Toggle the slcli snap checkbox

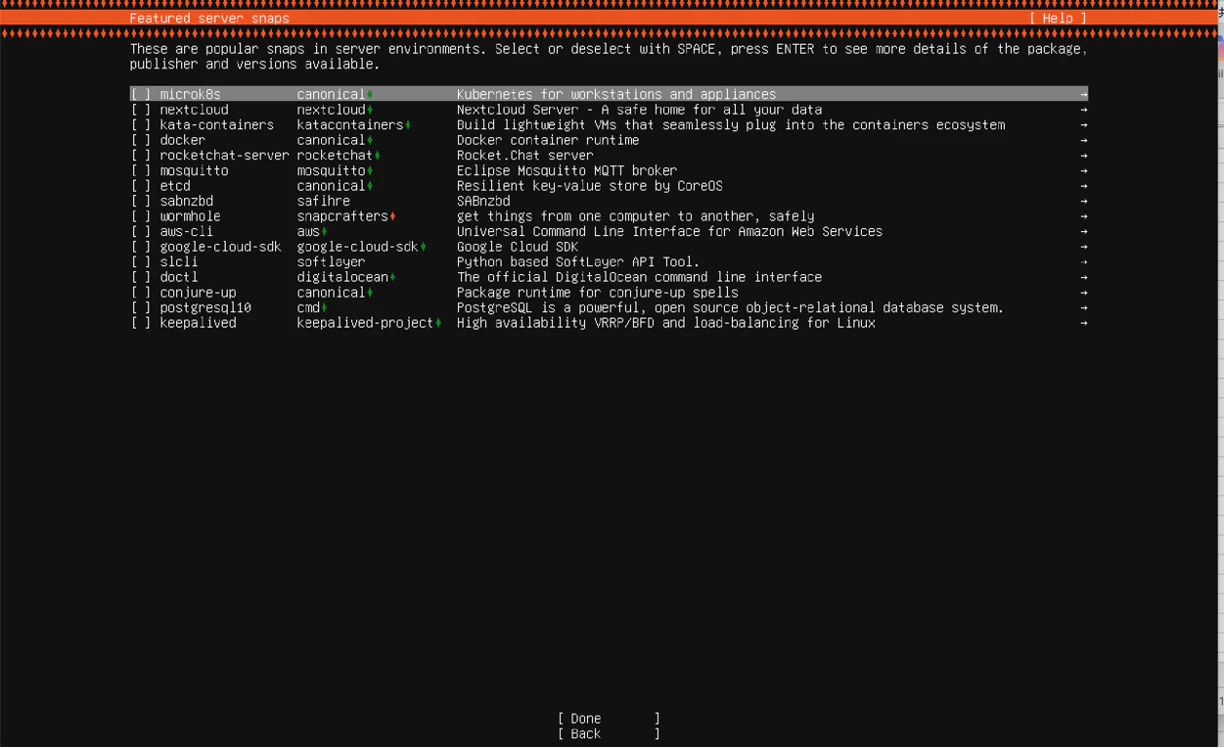coord(141,262)
